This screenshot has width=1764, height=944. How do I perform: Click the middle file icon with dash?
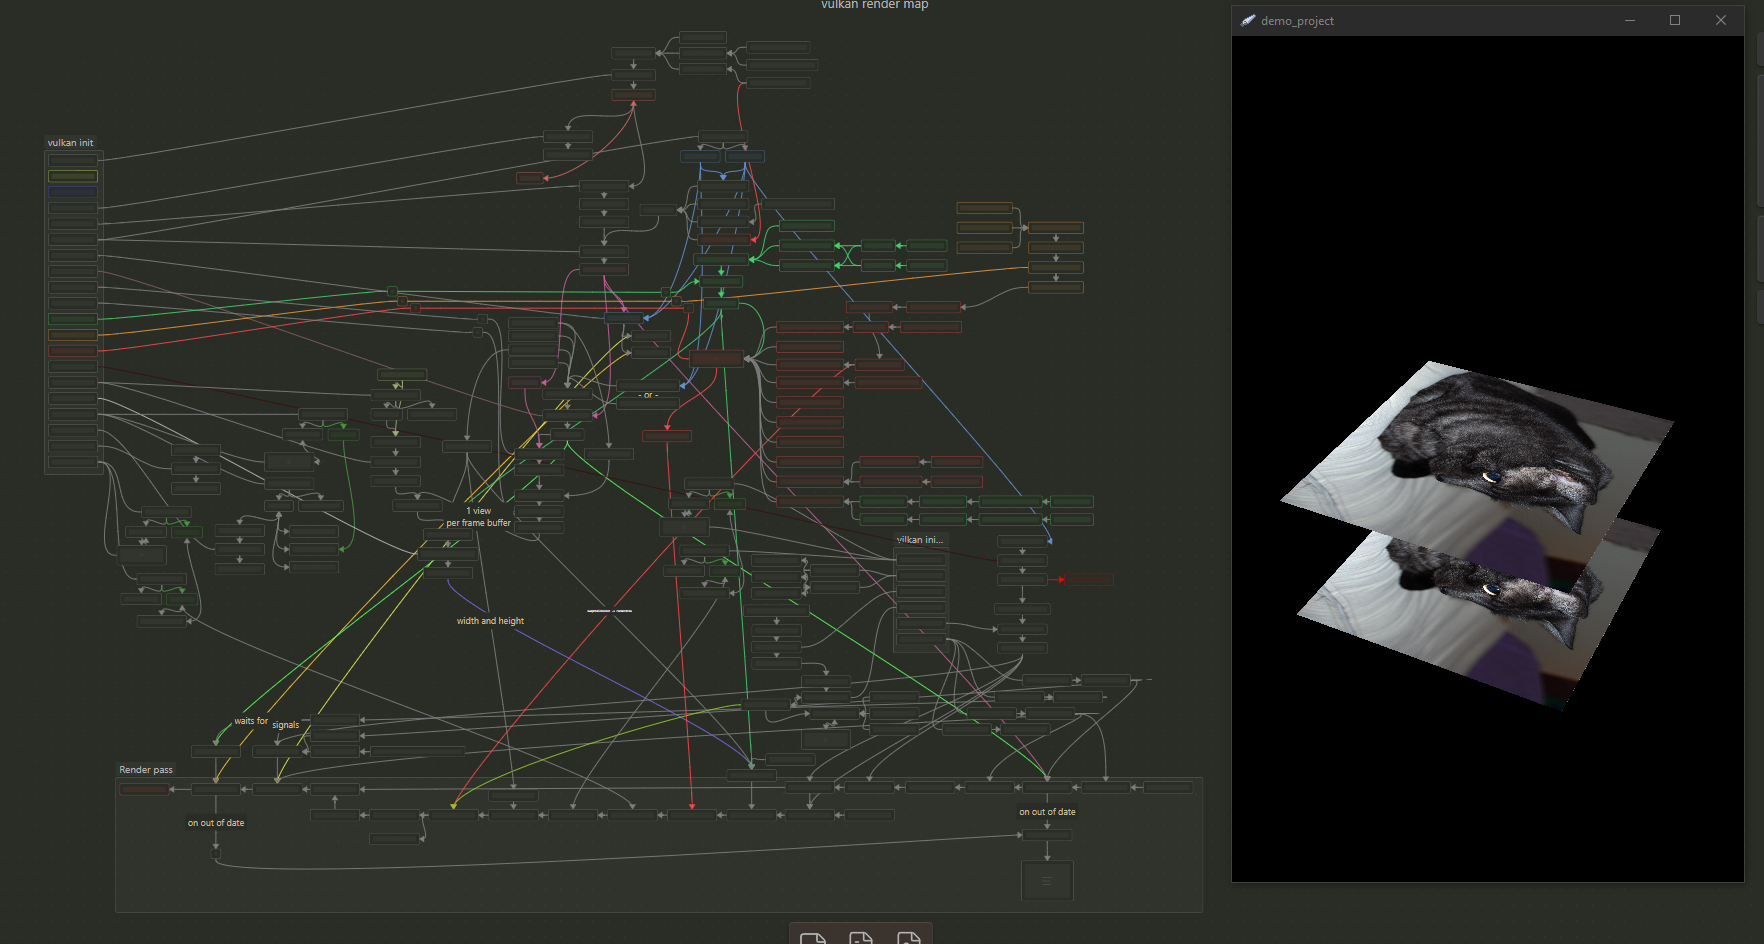860,937
